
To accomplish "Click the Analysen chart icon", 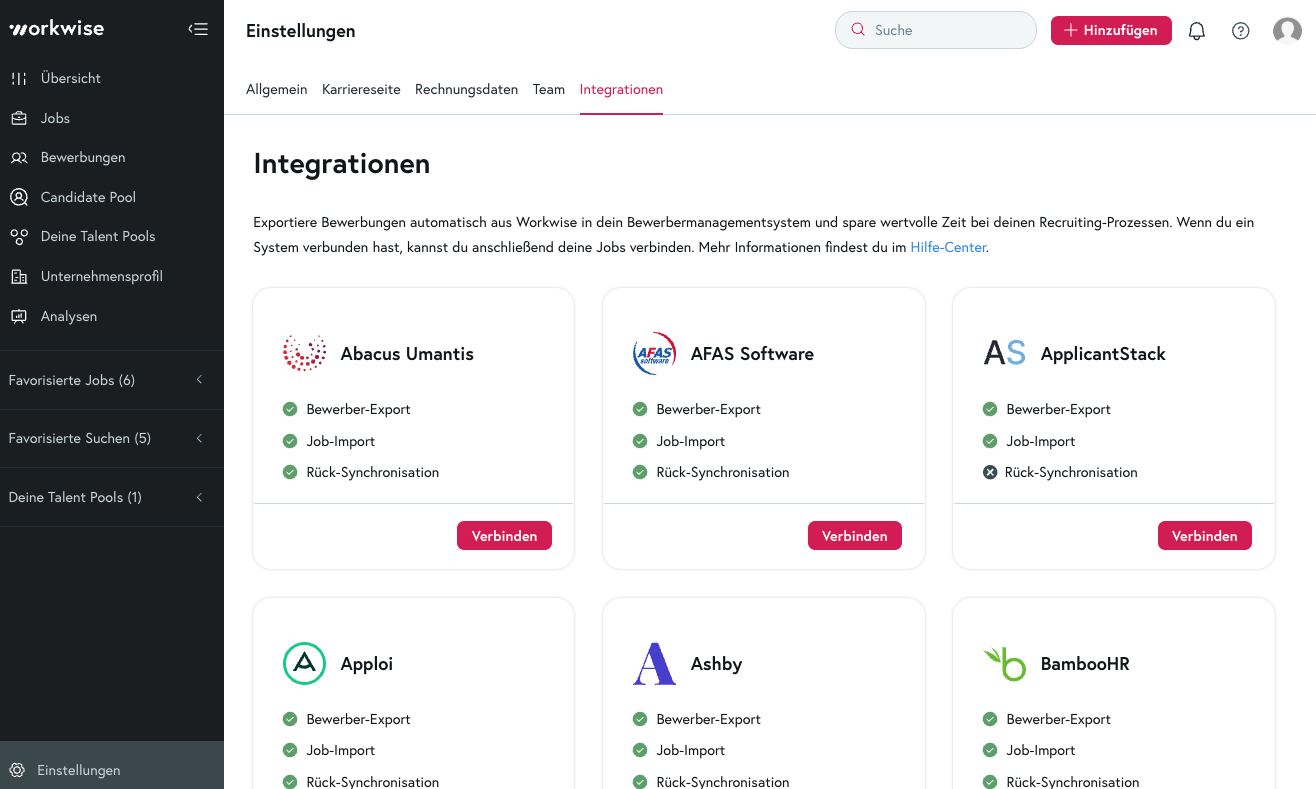I will point(19,316).
